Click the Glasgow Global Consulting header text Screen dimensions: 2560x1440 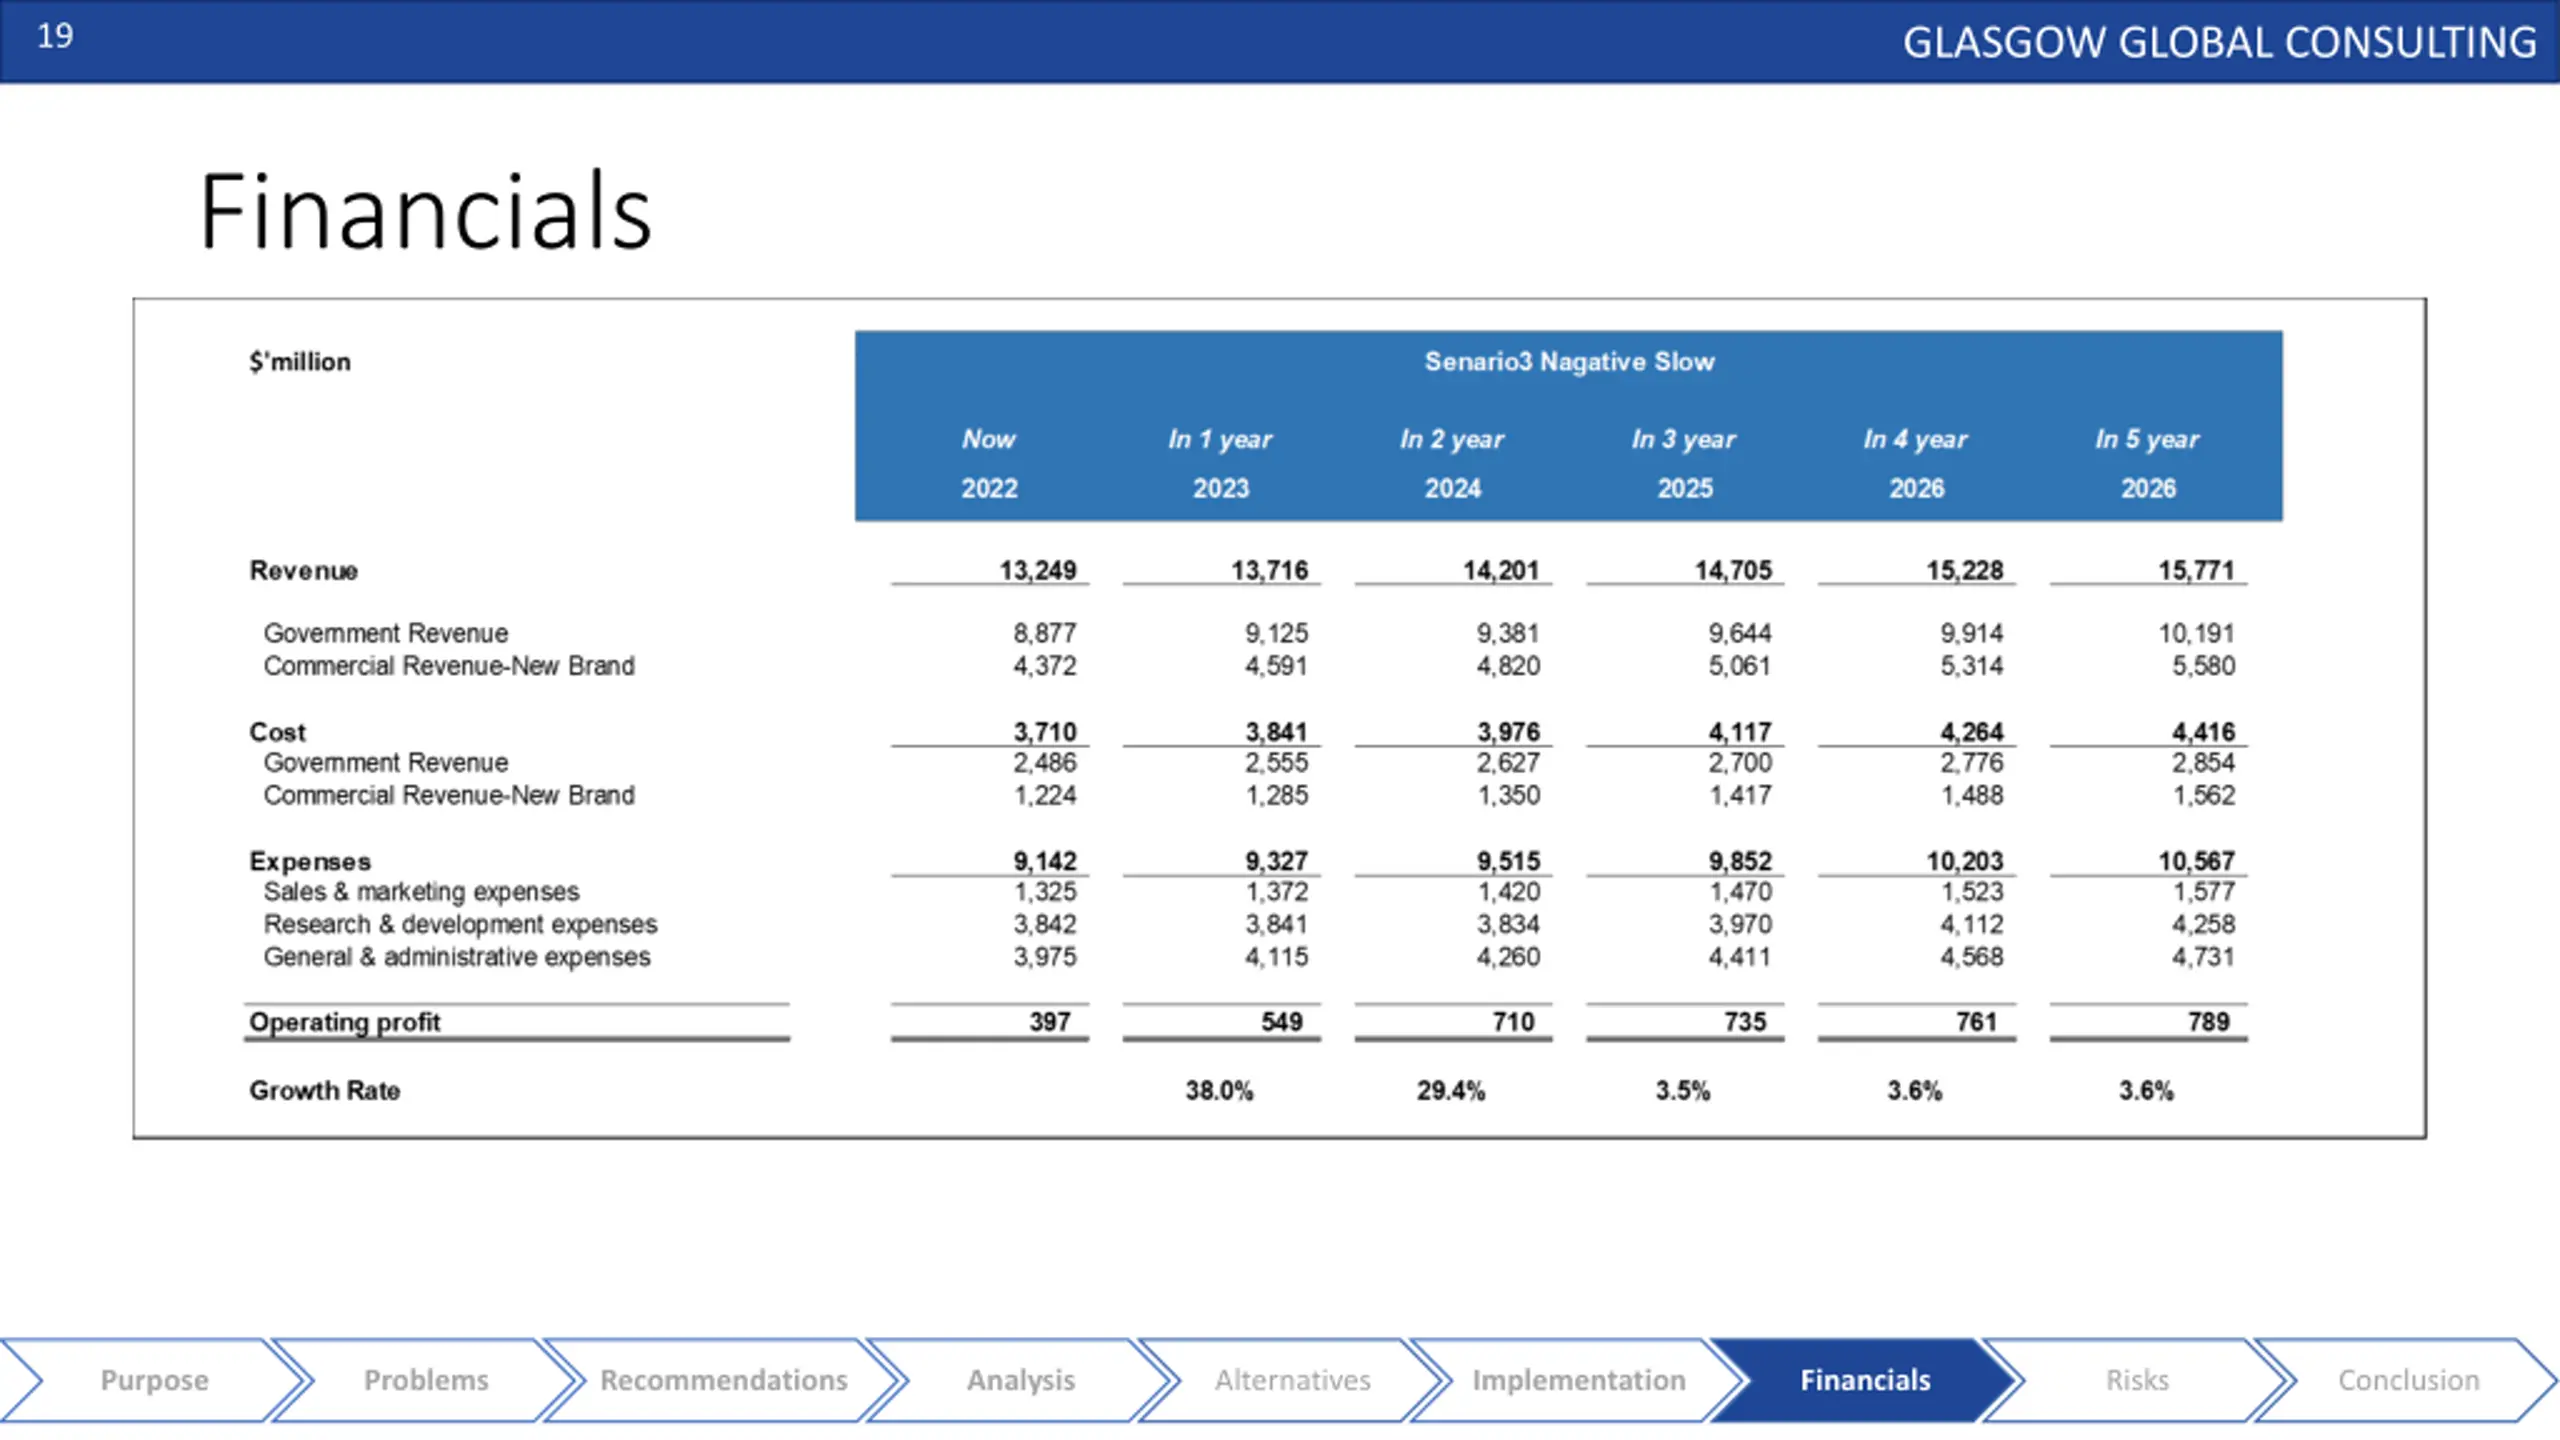(x=2219, y=43)
